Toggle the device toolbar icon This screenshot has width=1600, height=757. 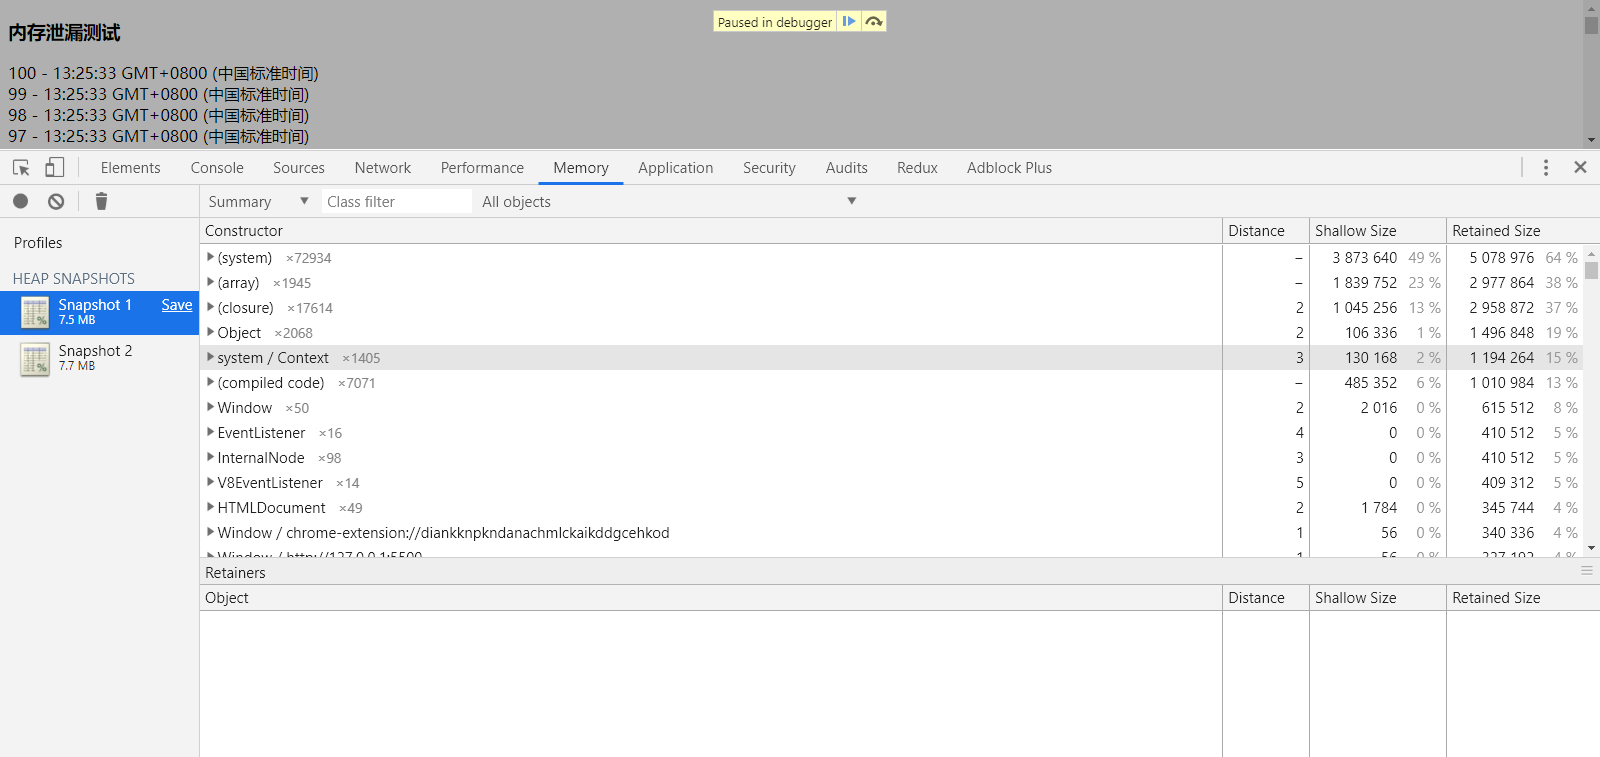click(55, 168)
